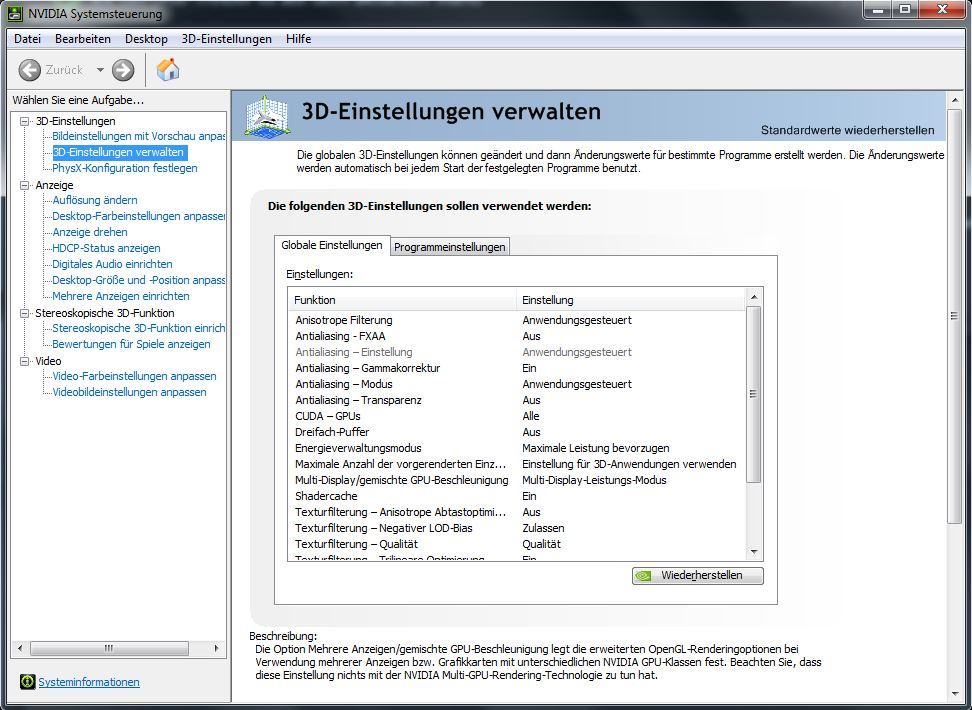Click task tree horizontal scroll-right arrow

click(x=216, y=649)
